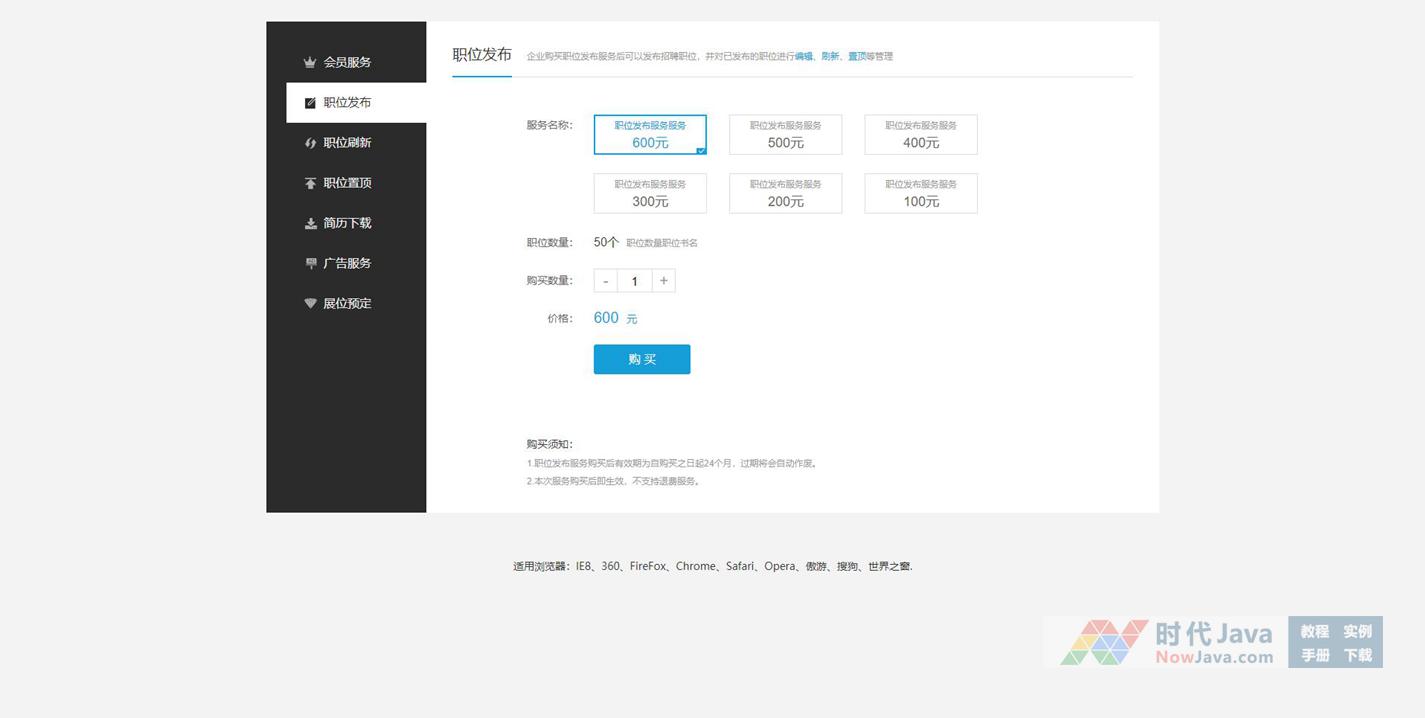The image size is (1425, 718).
Task: Open 简历下载 in the sidebar menu
Action: [347, 223]
